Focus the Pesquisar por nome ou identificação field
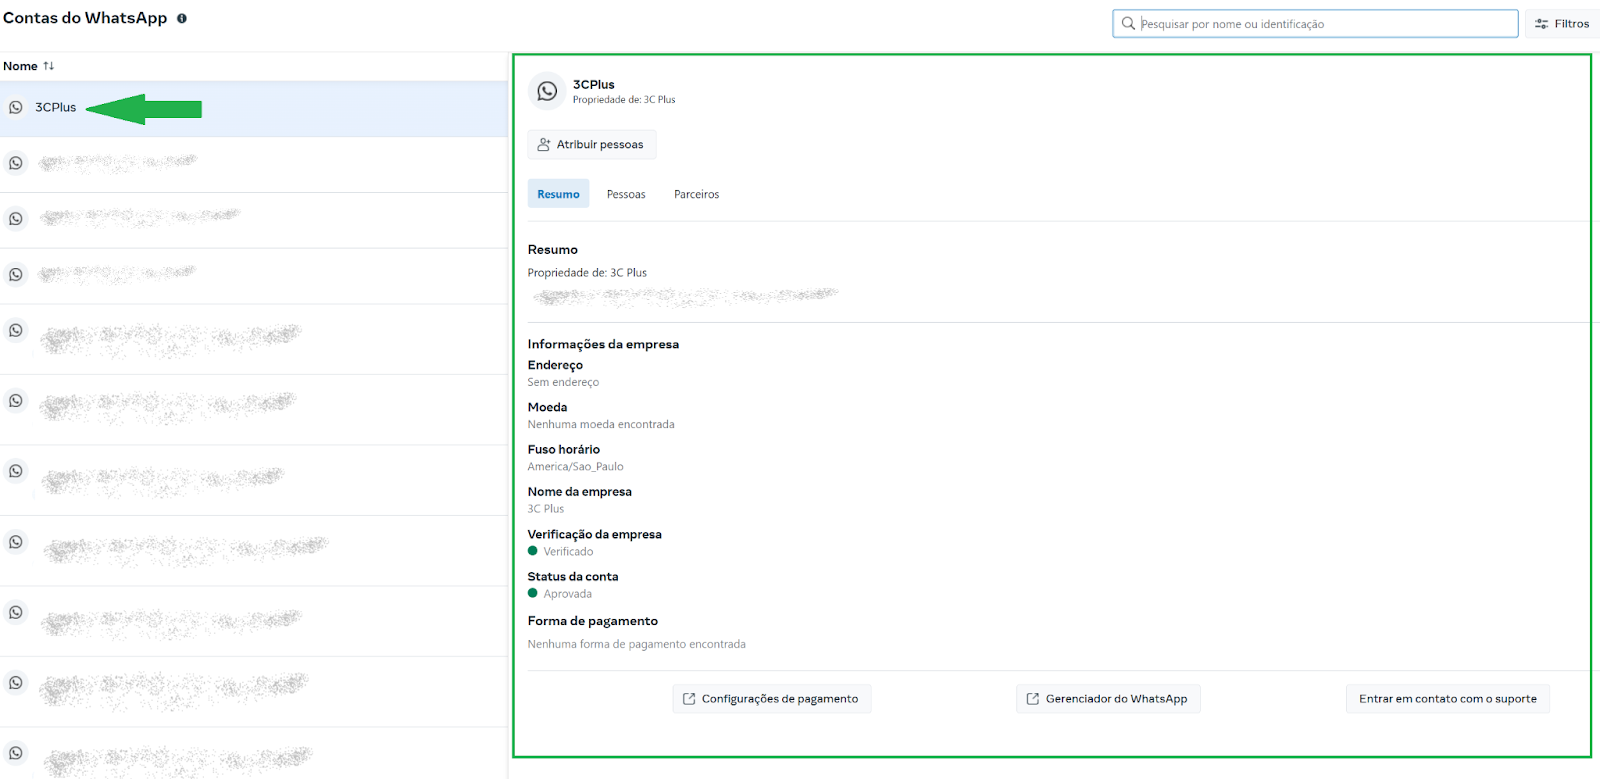 pos(1315,24)
